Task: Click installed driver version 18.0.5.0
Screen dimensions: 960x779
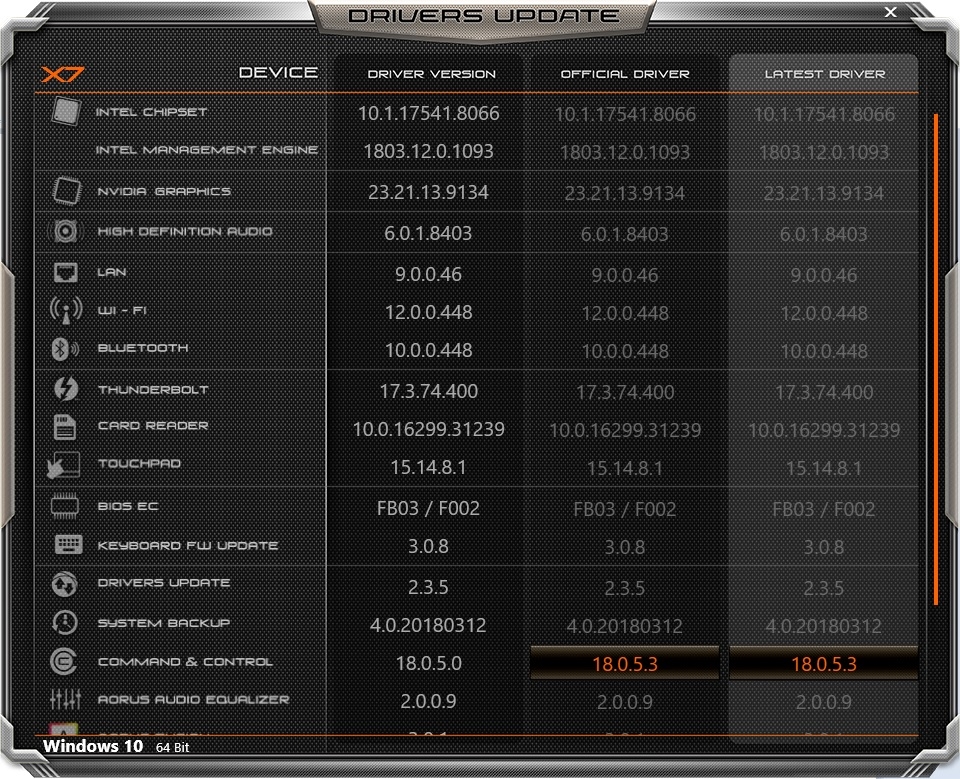Action: pos(429,663)
